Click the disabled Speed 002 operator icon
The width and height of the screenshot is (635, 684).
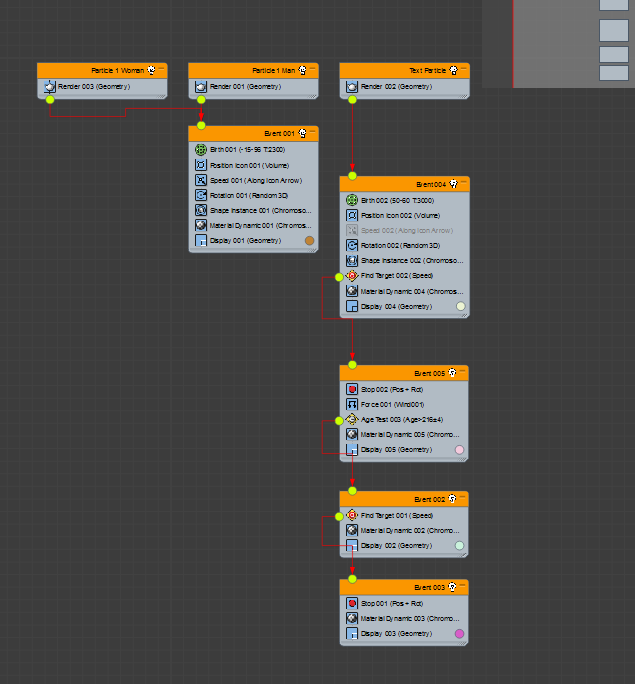(x=352, y=230)
